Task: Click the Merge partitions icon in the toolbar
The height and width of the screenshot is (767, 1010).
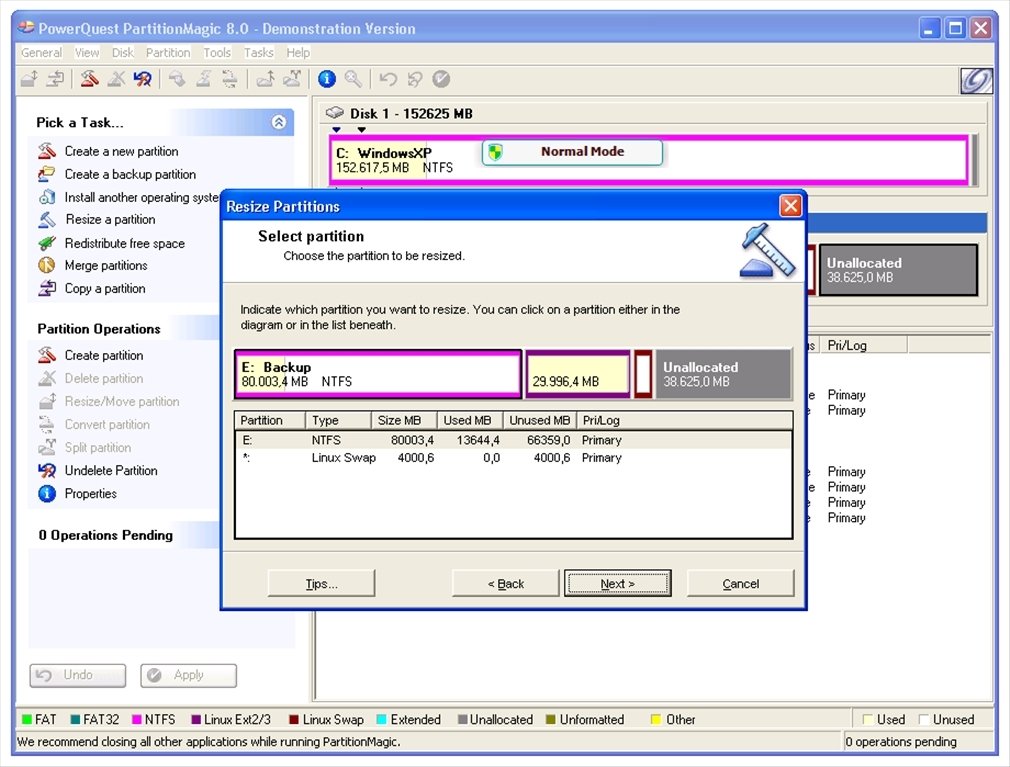Action: [265, 79]
